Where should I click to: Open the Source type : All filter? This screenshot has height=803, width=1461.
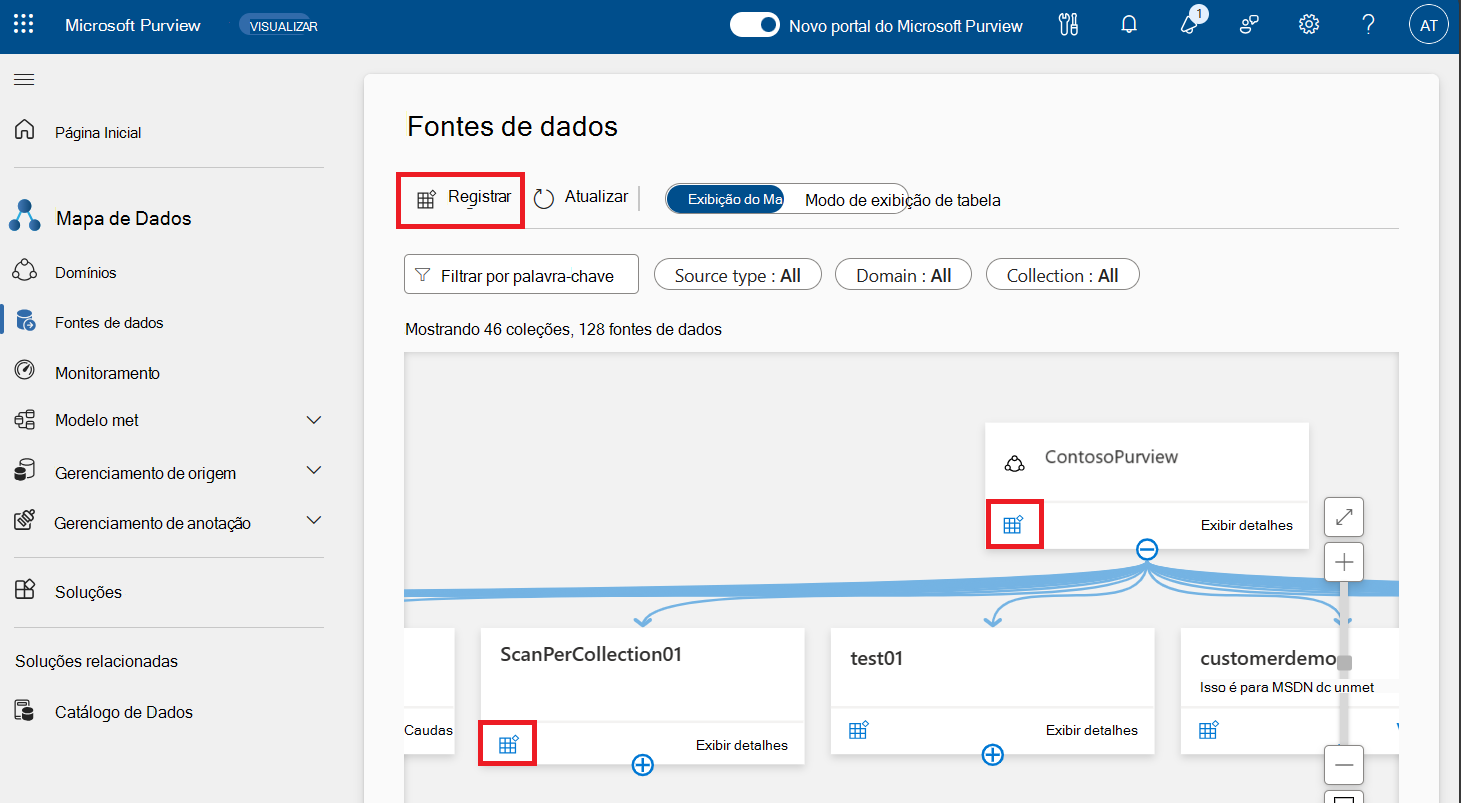pos(738,275)
